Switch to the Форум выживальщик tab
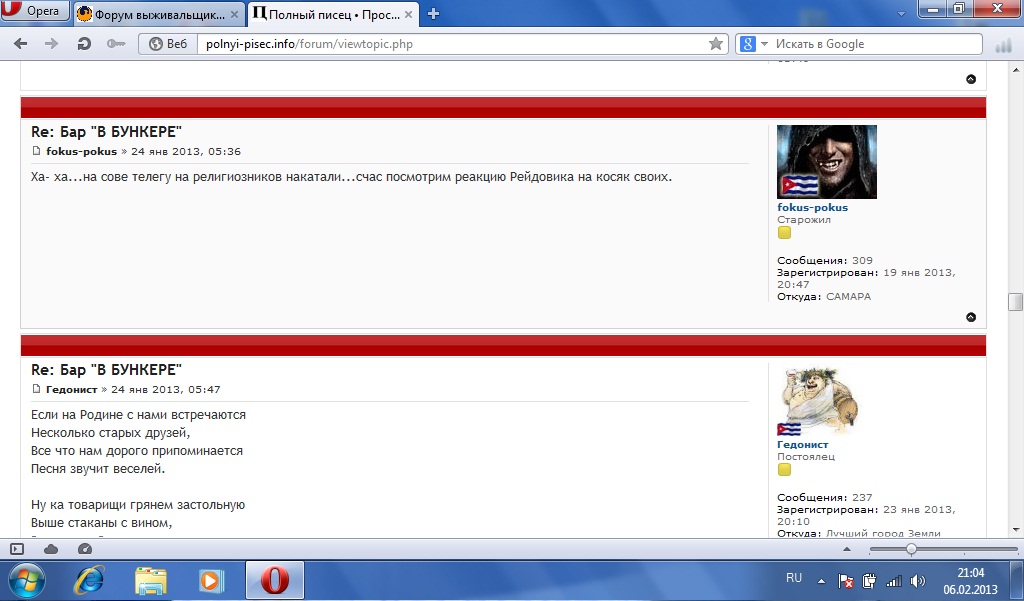 (157, 14)
